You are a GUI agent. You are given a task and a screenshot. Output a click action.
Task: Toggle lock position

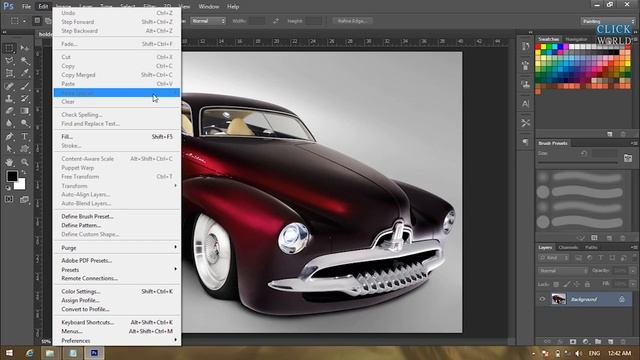[577, 284]
